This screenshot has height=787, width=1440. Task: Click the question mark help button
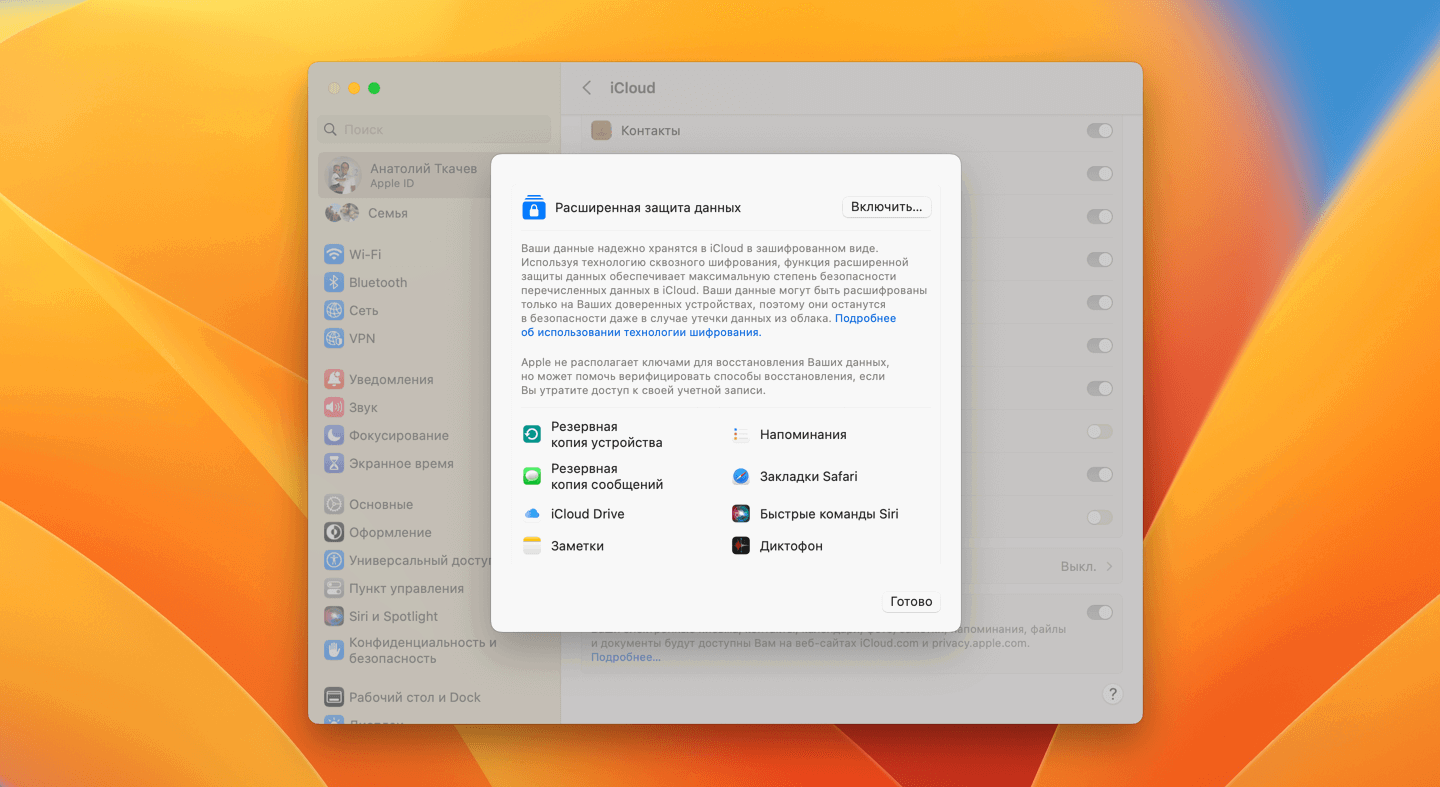pos(1112,694)
